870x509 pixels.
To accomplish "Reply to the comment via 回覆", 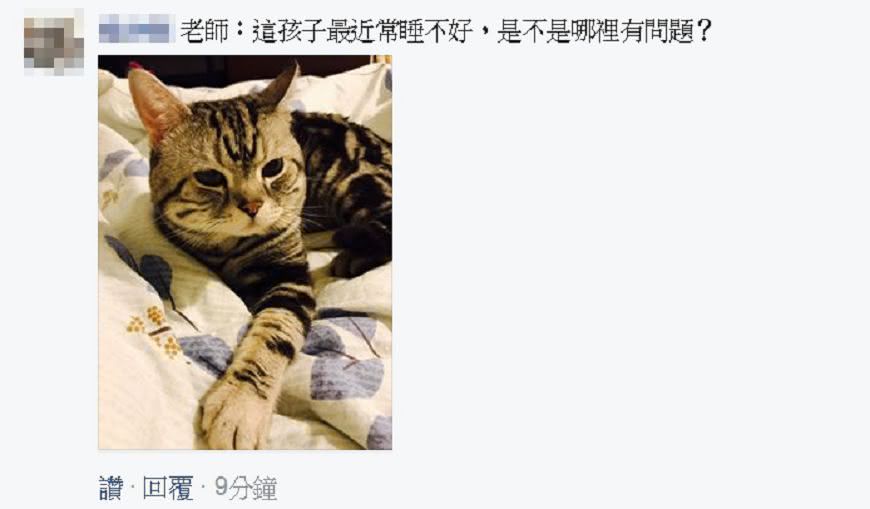I will coord(168,488).
